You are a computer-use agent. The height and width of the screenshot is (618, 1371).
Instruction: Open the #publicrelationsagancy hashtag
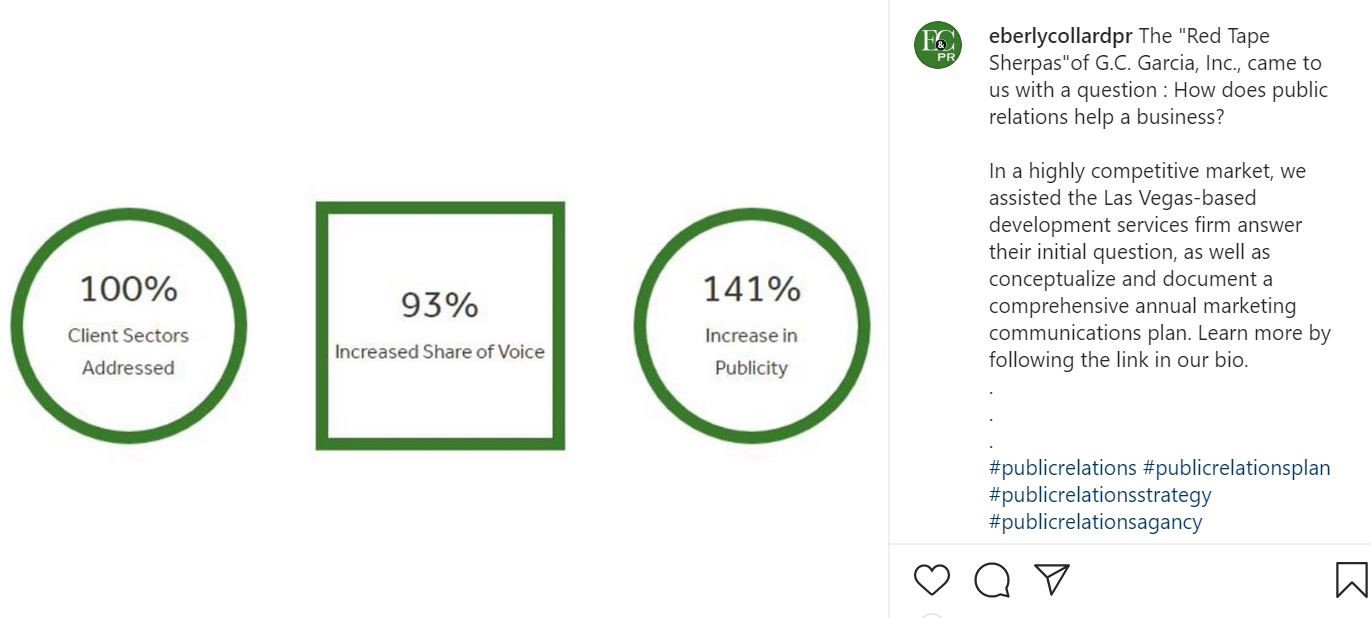coord(1095,522)
